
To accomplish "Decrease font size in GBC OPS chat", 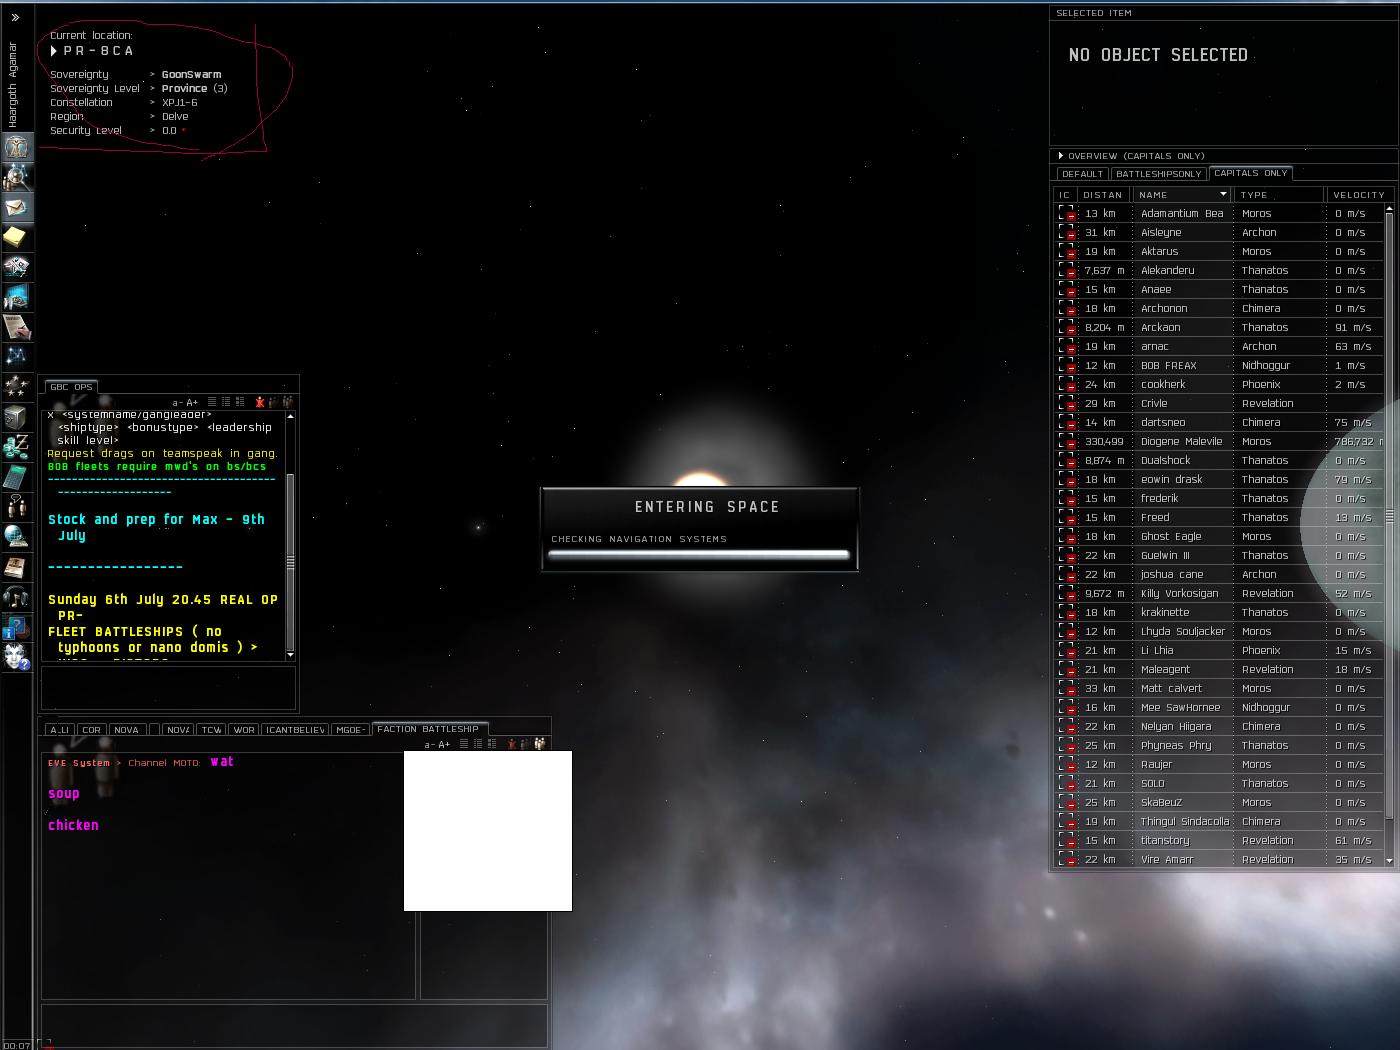I will click(176, 403).
